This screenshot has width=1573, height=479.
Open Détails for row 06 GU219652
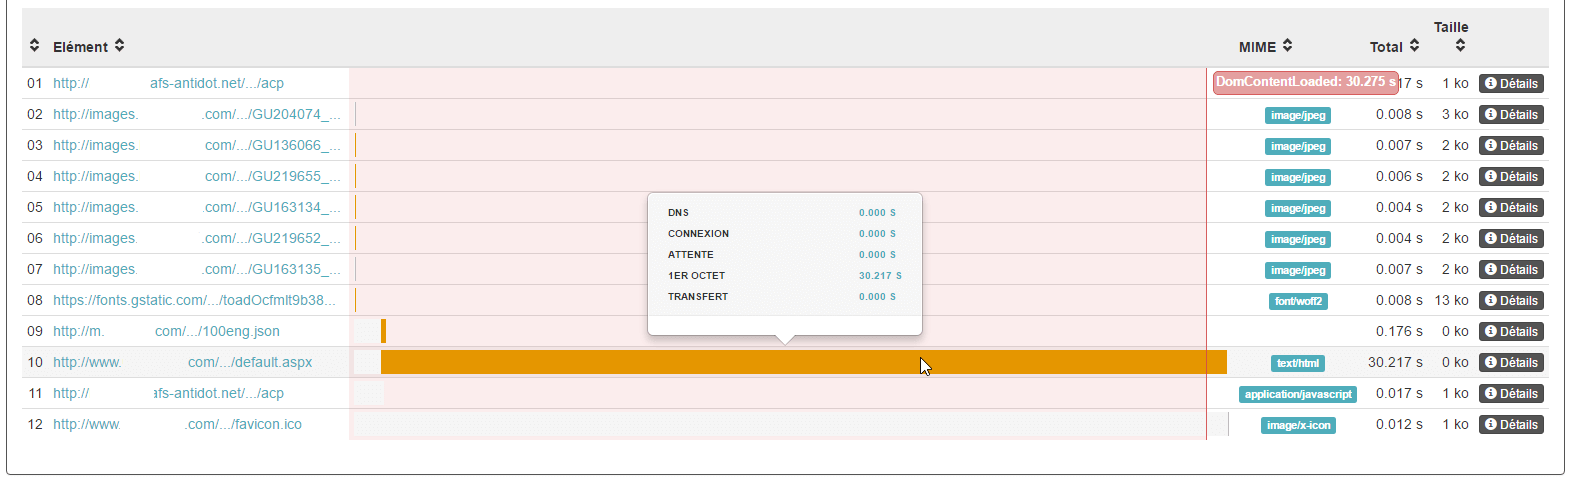coord(1511,238)
